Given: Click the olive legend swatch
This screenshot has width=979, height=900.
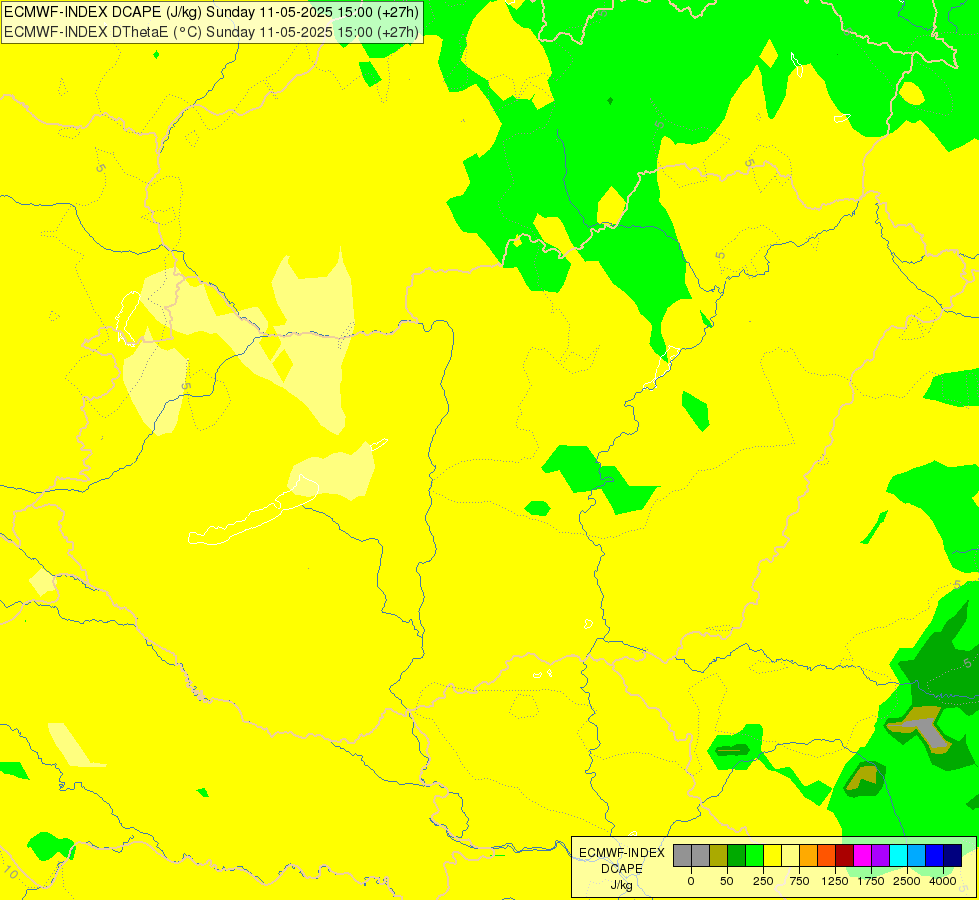Looking at the screenshot, I should coord(719,856).
